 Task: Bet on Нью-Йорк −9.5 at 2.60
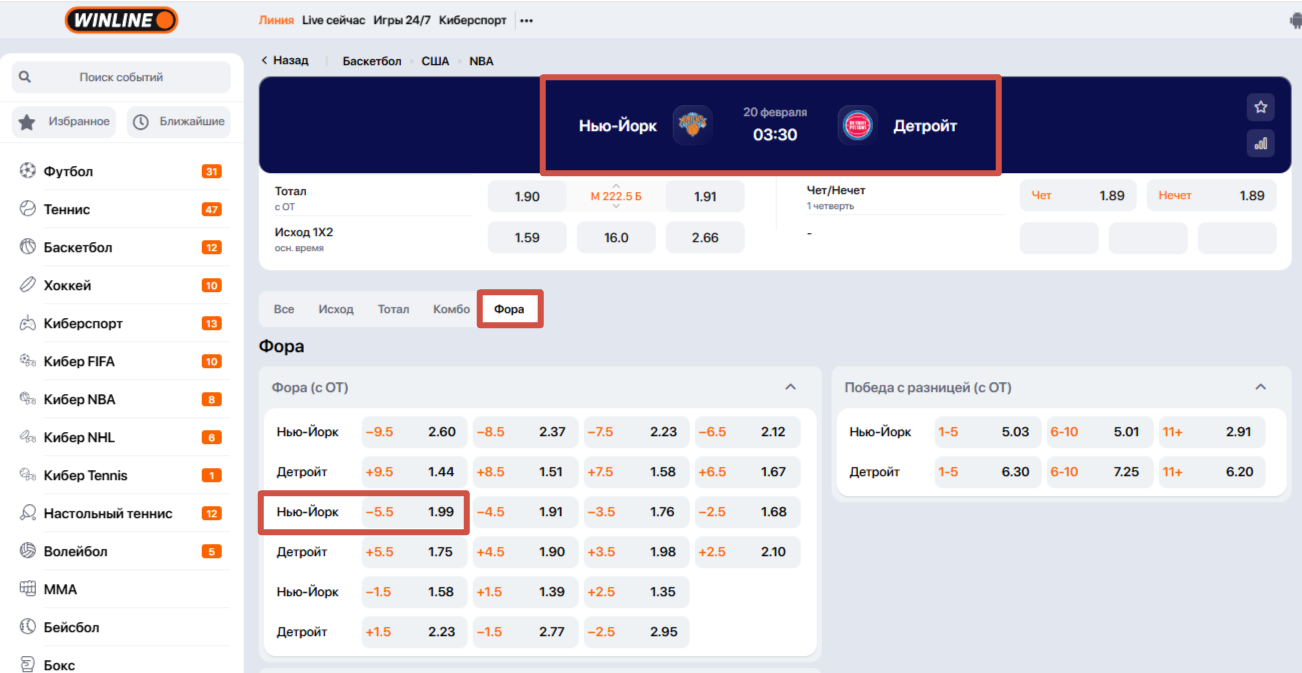point(413,432)
